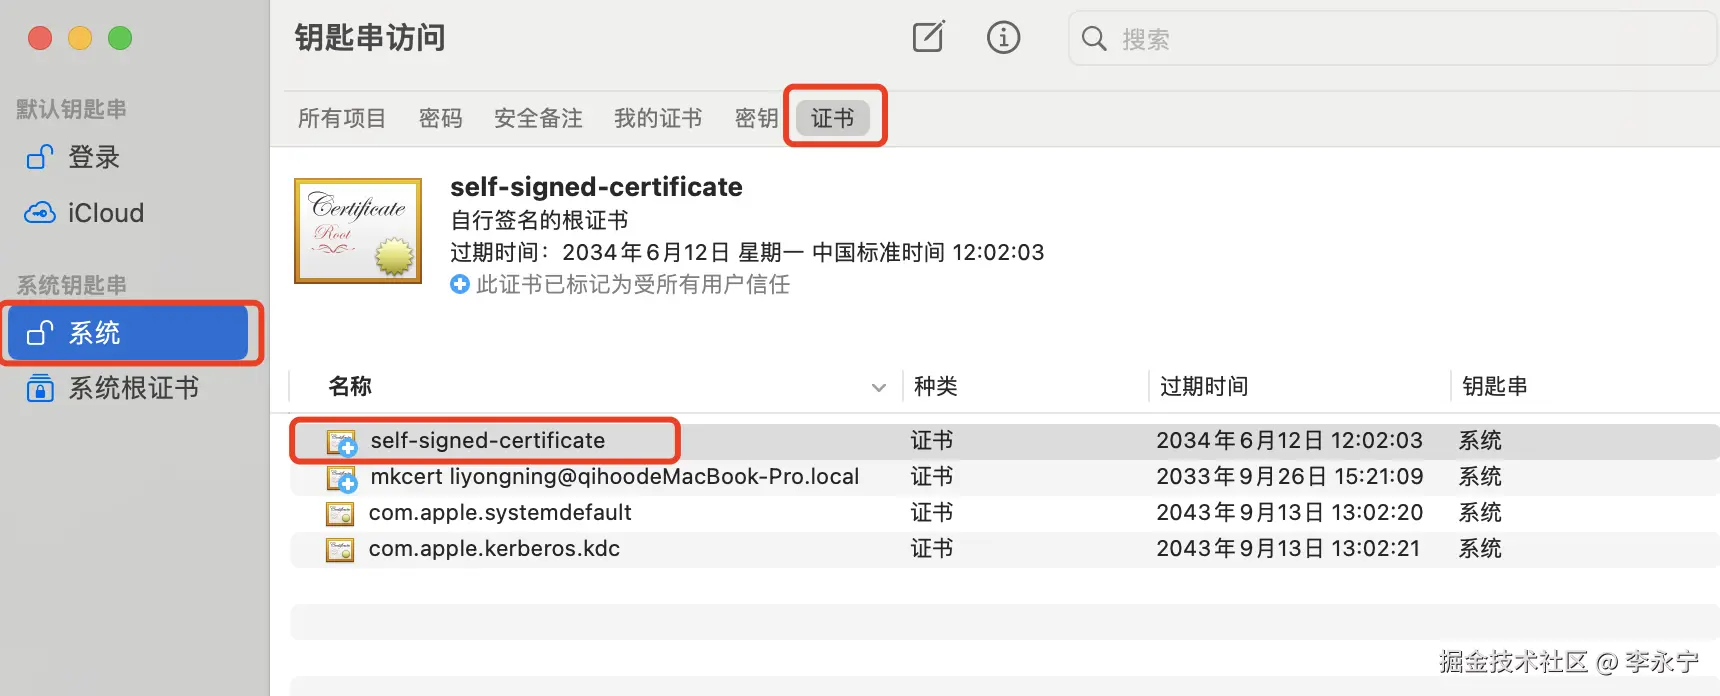This screenshot has height=696, width=1720.
Task: Select the 系统根证书 keychain in the sidebar
Action: (134, 388)
